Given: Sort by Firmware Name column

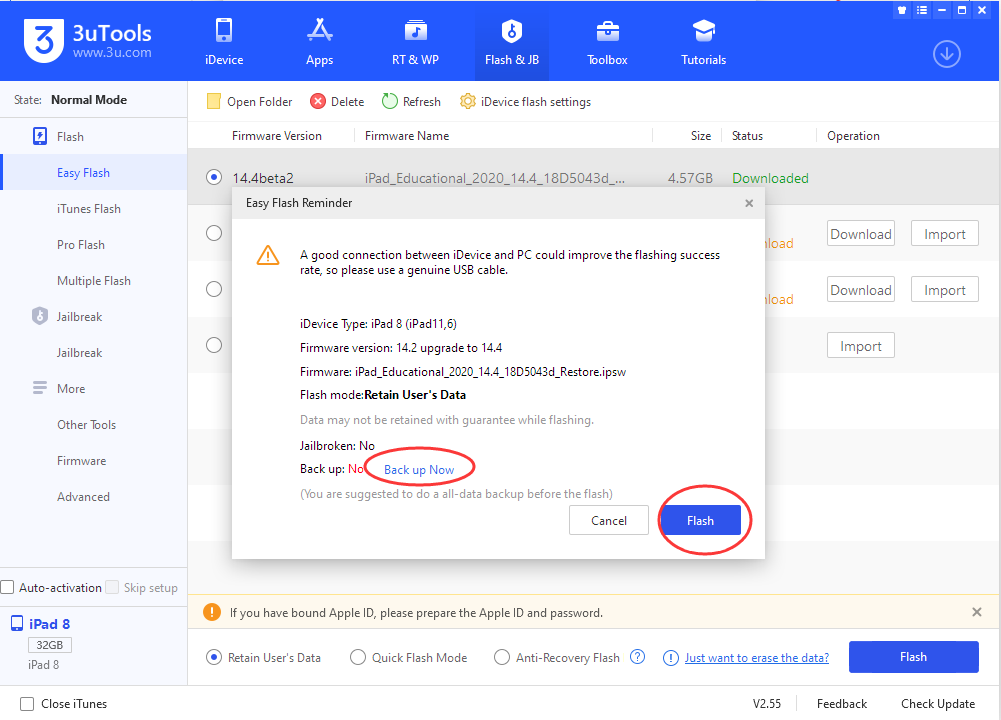Looking at the screenshot, I should [x=407, y=135].
